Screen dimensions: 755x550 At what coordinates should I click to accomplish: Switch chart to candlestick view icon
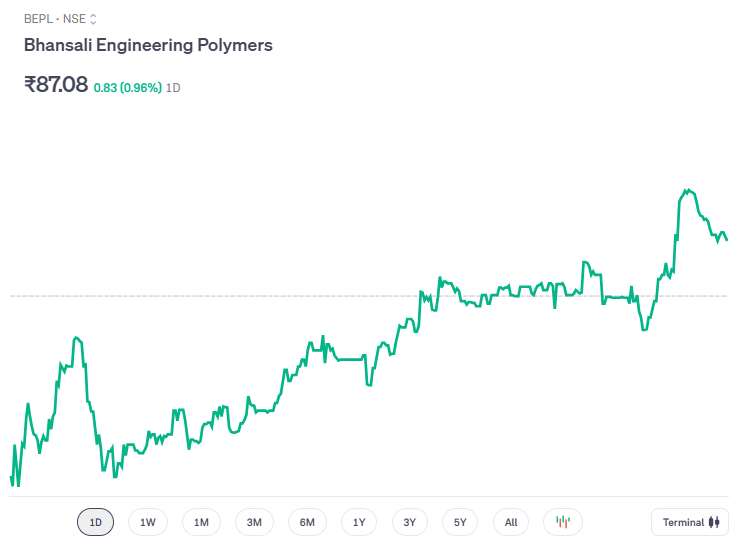[563, 522]
